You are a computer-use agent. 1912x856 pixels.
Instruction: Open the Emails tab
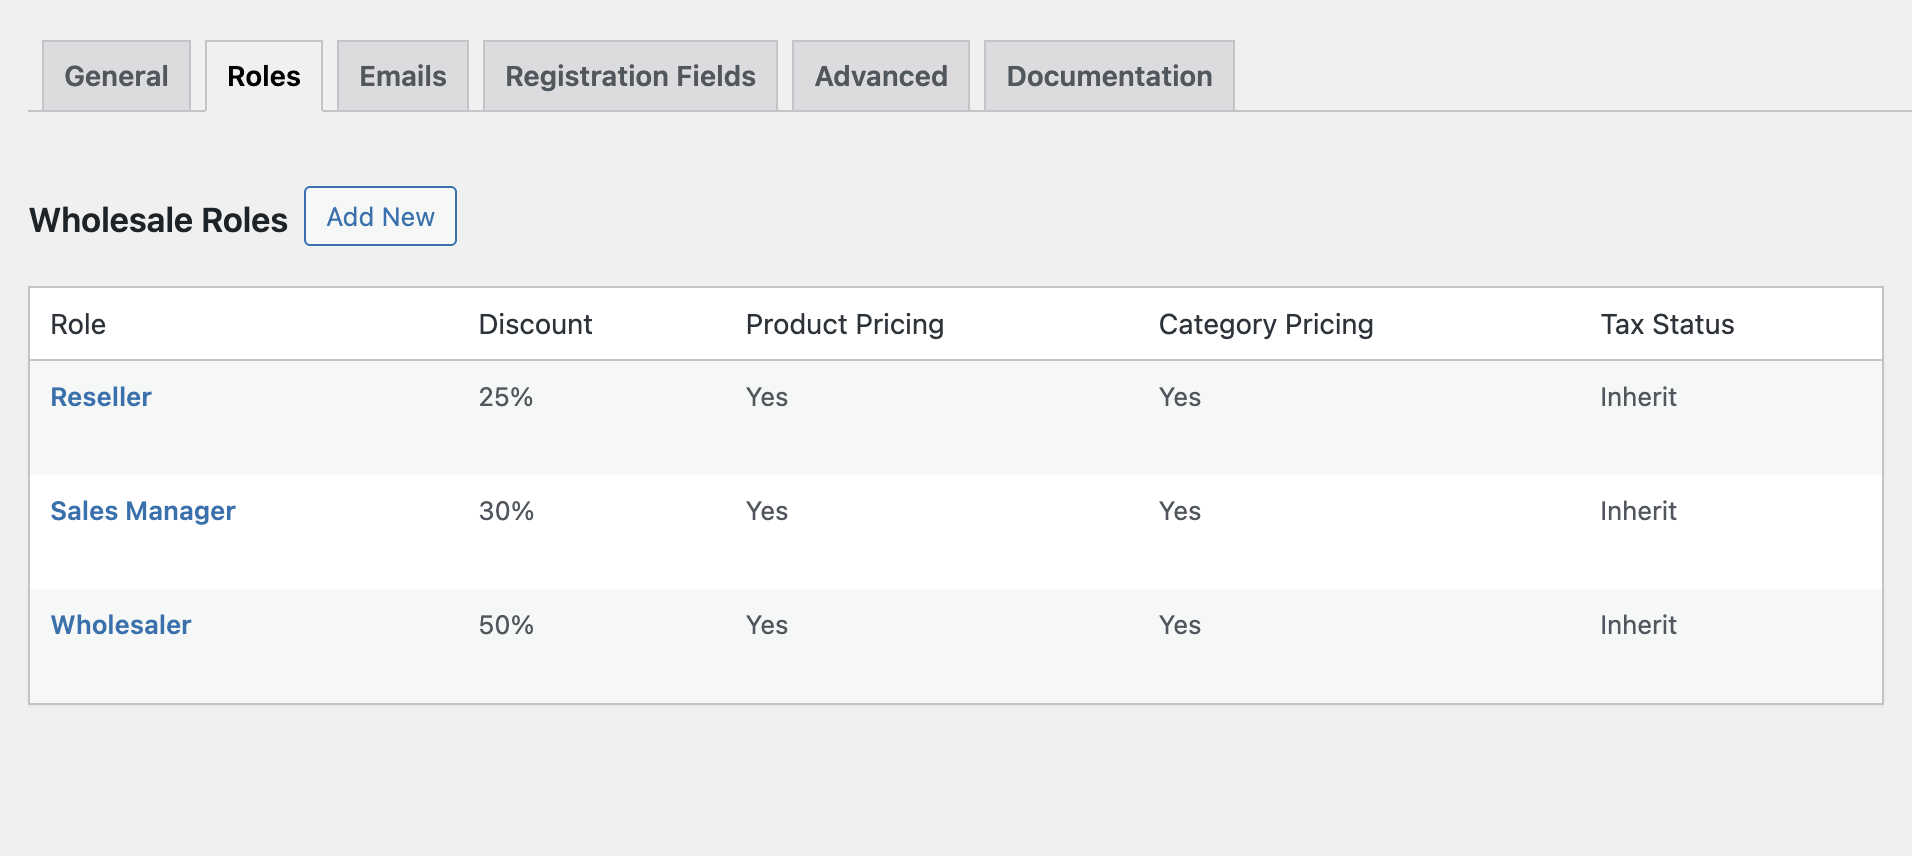402,76
